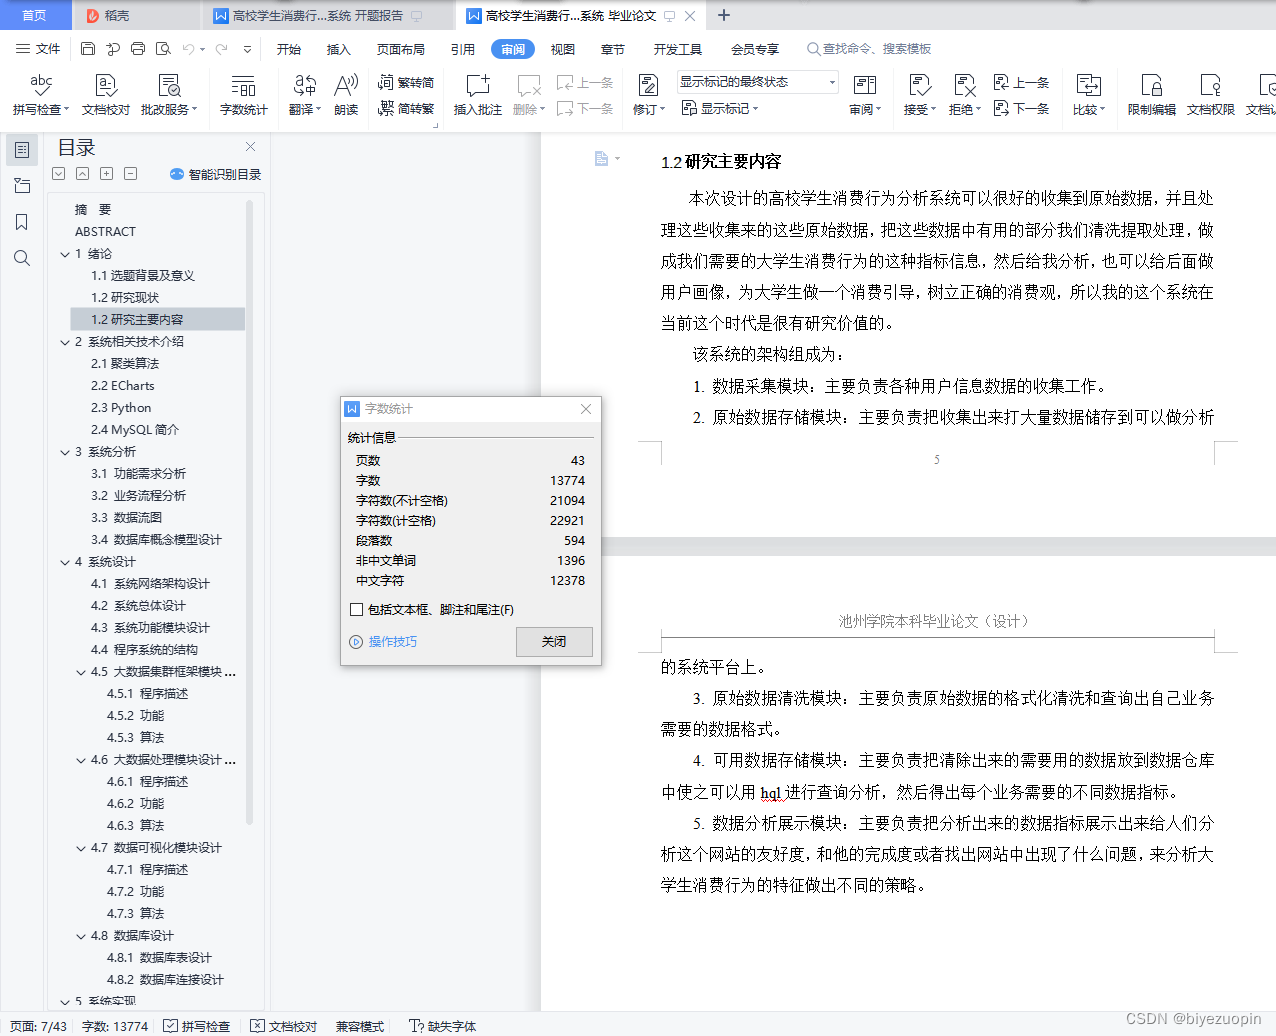This screenshot has height=1036, width=1276.
Task: Open the 文件 menu
Action: 39,48
